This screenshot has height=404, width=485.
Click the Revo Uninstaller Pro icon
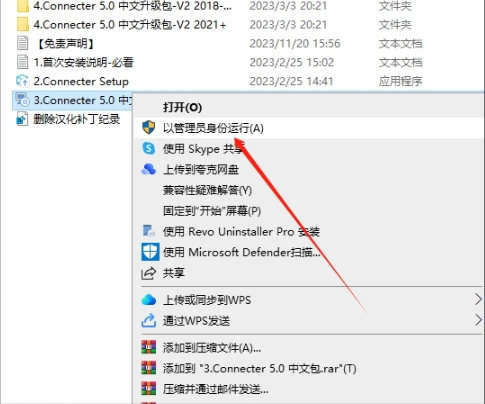148,231
